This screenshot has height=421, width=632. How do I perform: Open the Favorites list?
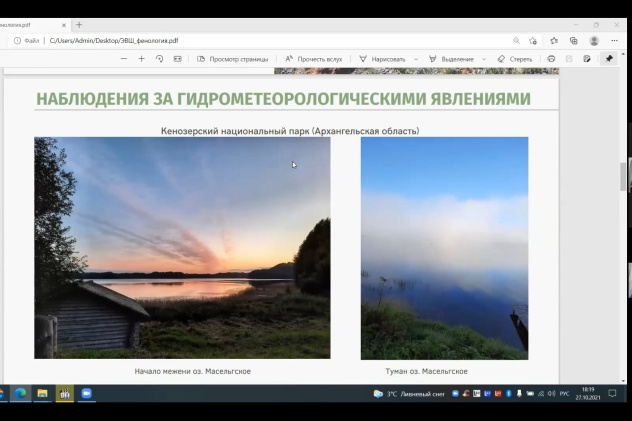tap(554, 41)
